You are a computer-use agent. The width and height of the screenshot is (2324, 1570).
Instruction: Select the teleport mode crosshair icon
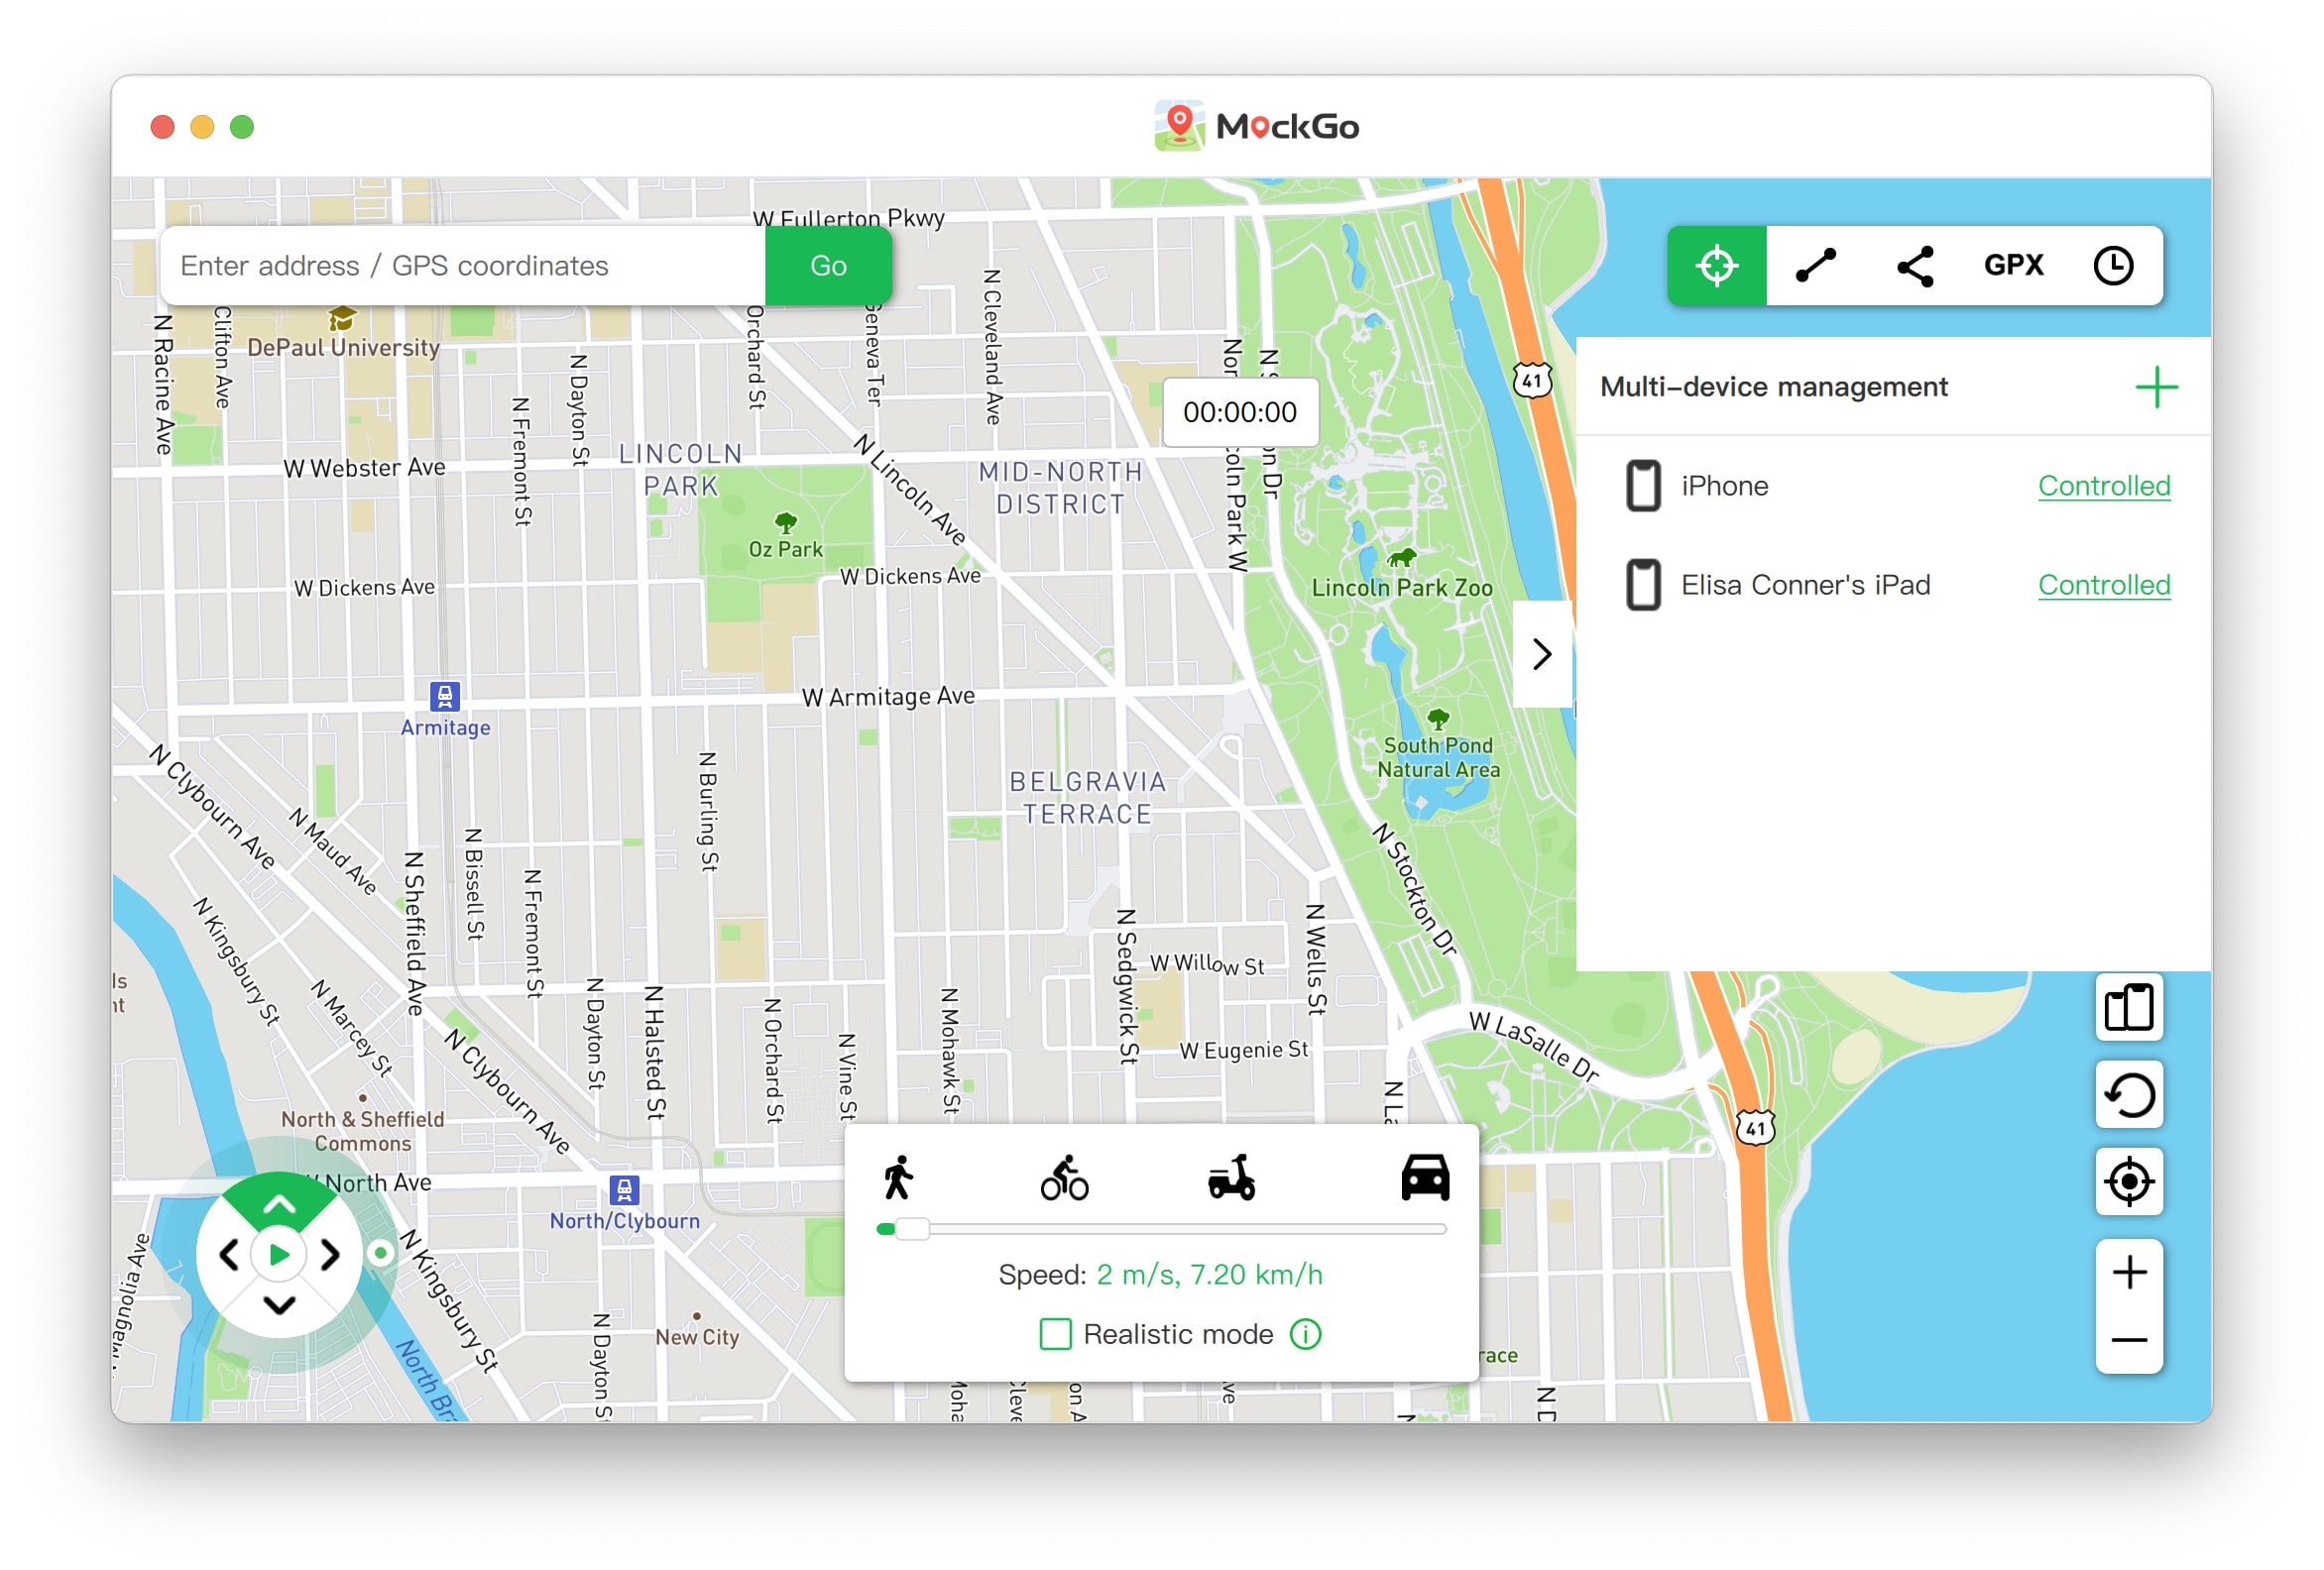click(x=1716, y=265)
